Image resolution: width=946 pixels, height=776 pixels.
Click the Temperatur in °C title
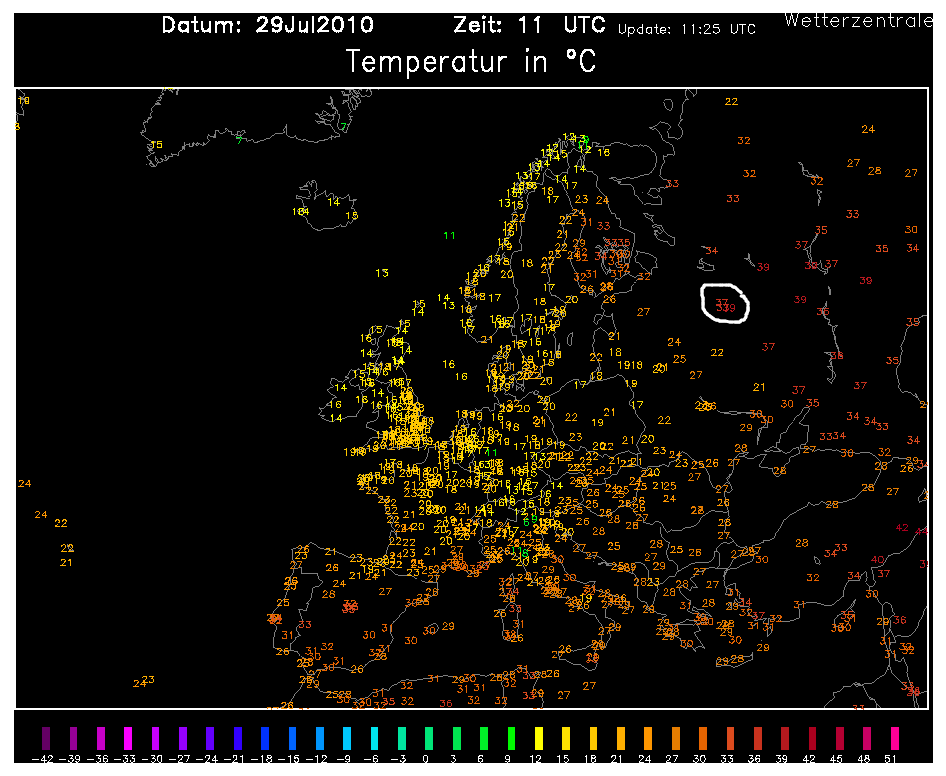click(x=471, y=62)
